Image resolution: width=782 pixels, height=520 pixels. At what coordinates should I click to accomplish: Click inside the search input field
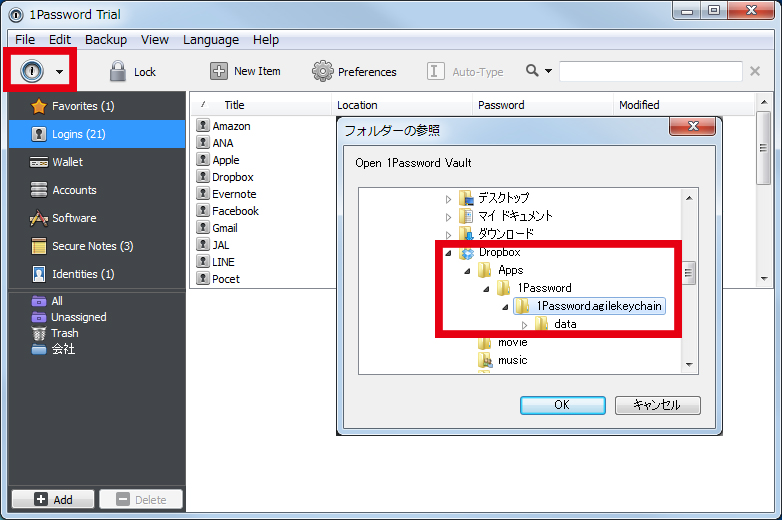(x=651, y=71)
